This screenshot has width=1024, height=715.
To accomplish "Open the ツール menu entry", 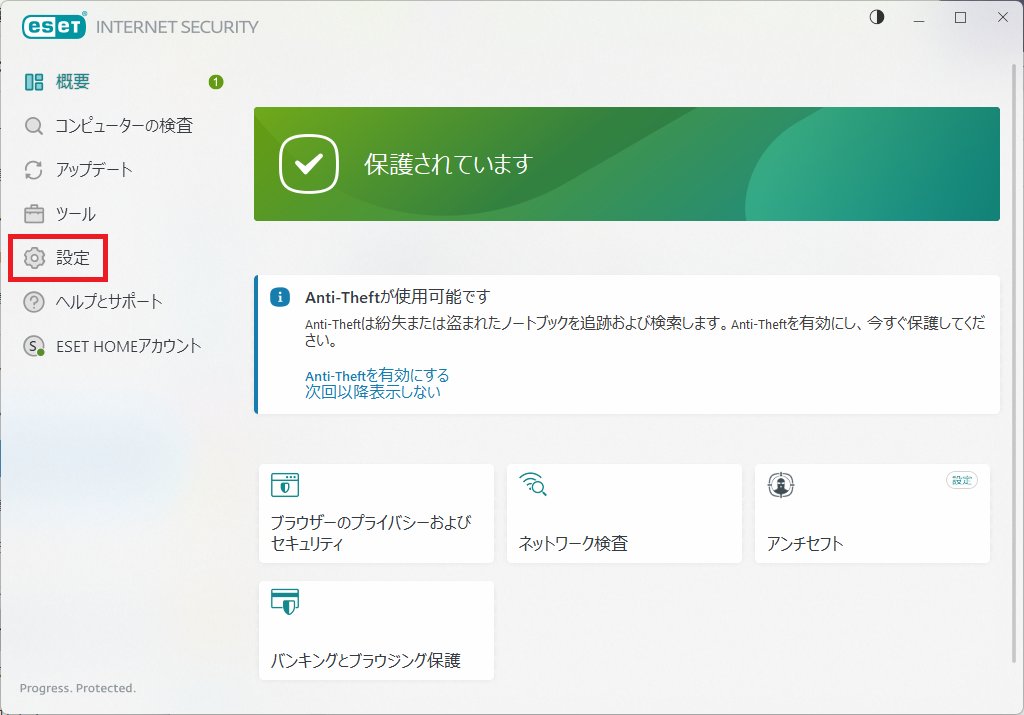I will point(76,214).
